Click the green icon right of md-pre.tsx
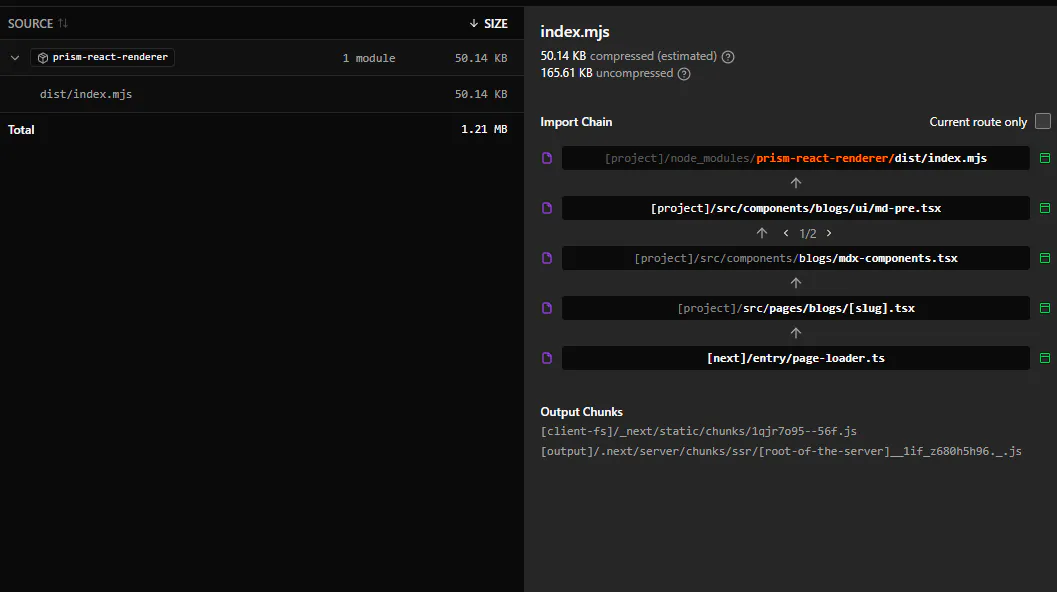The width and height of the screenshot is (1057, 592). (1045, 208)
